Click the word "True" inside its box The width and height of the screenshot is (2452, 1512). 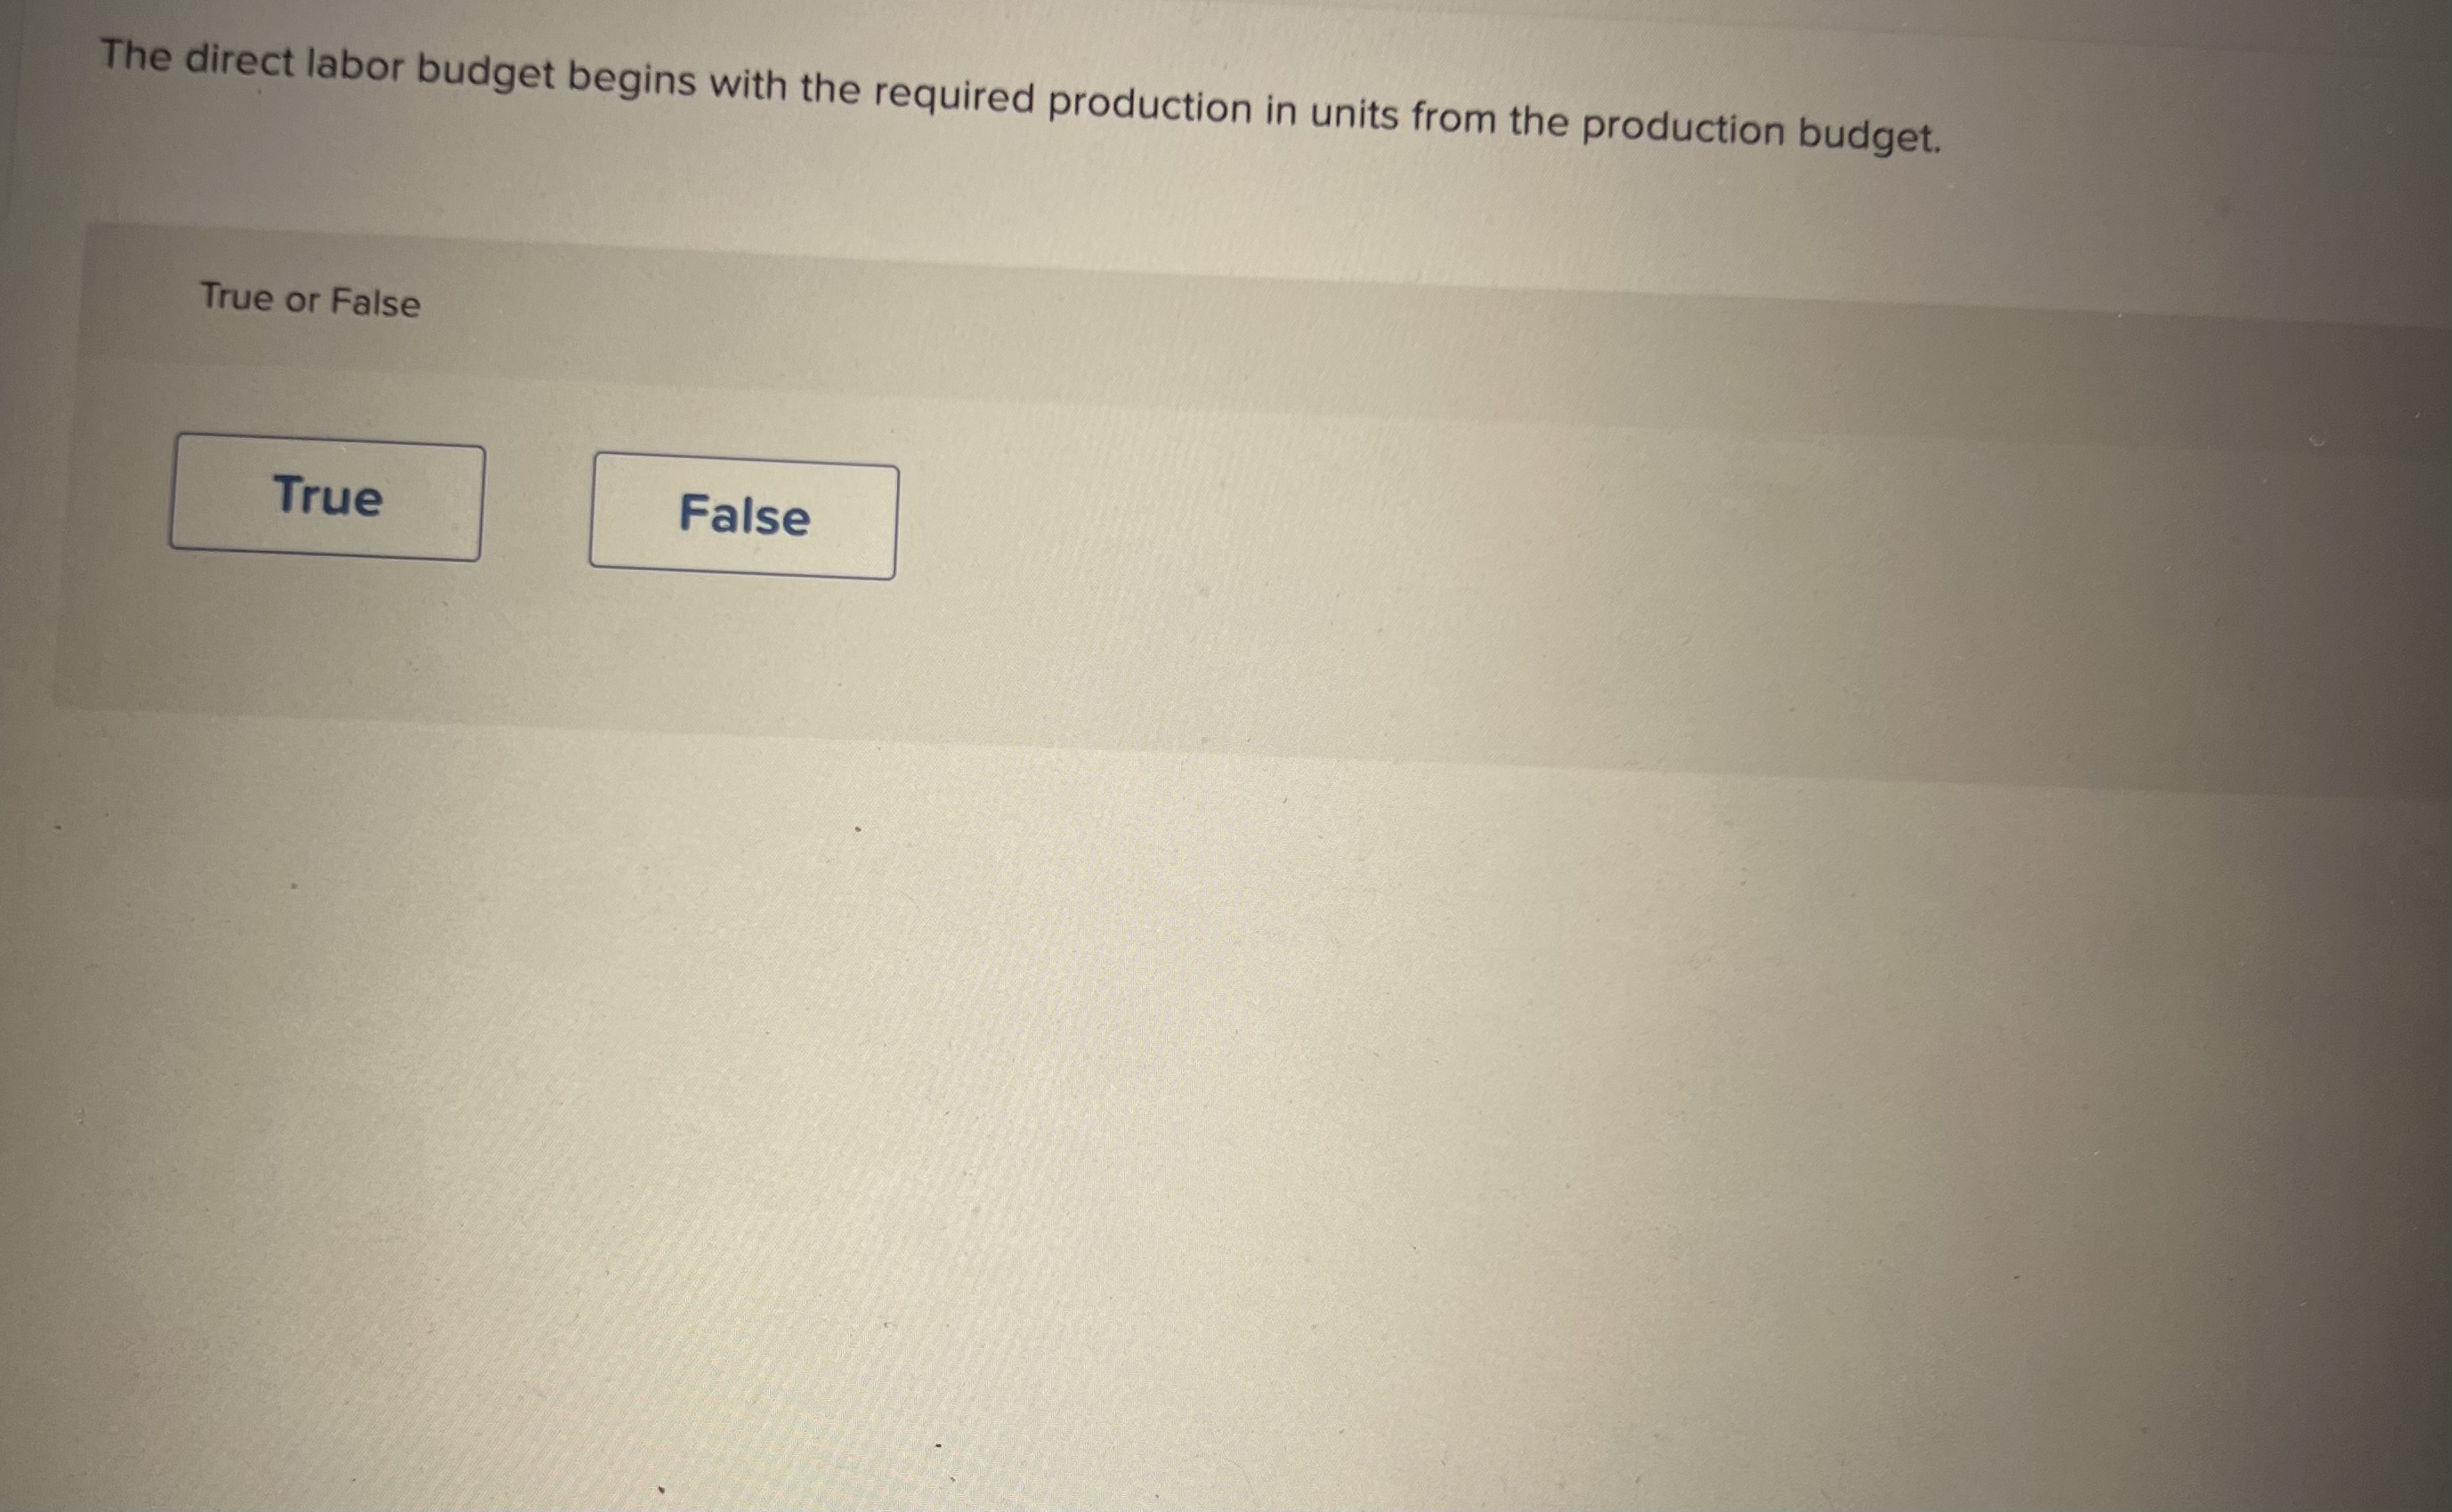pyautogui.click(x=328, y=496)
